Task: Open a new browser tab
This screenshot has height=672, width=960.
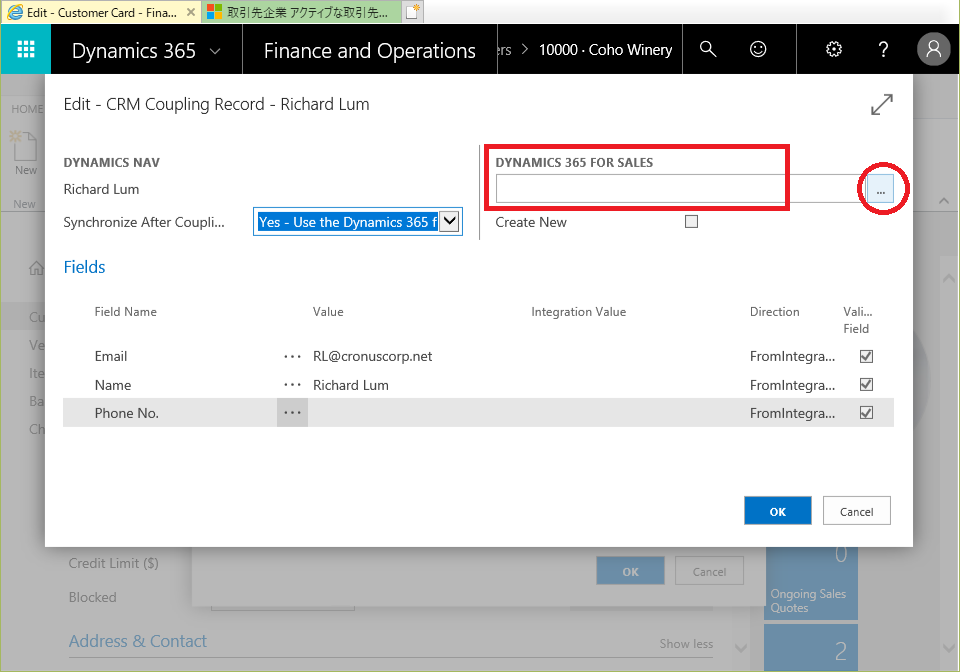Action: (413, 12)
